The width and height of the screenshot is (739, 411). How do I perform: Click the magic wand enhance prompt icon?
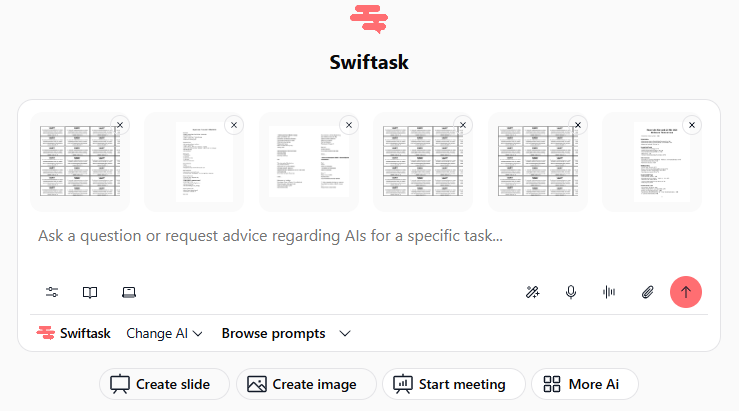click(533, 292)
